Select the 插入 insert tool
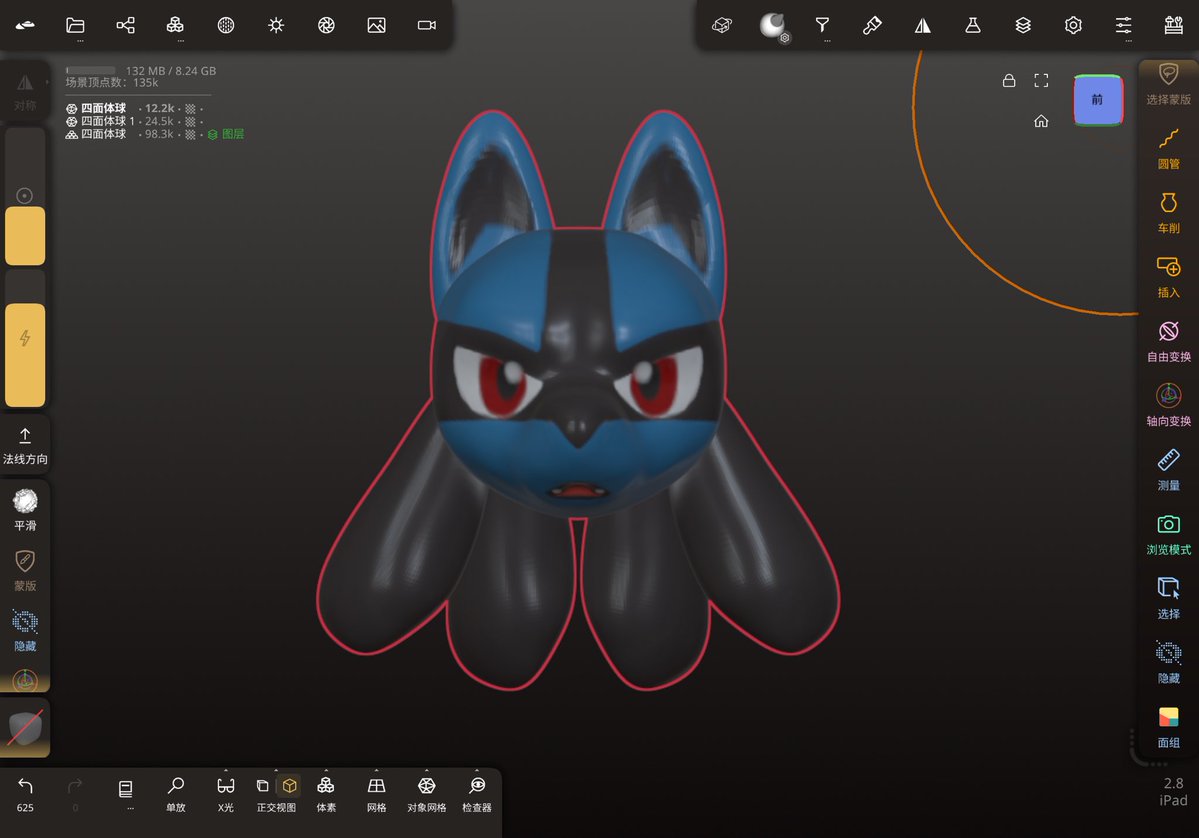This screenshot has width=1199, height=838. 1168,277
